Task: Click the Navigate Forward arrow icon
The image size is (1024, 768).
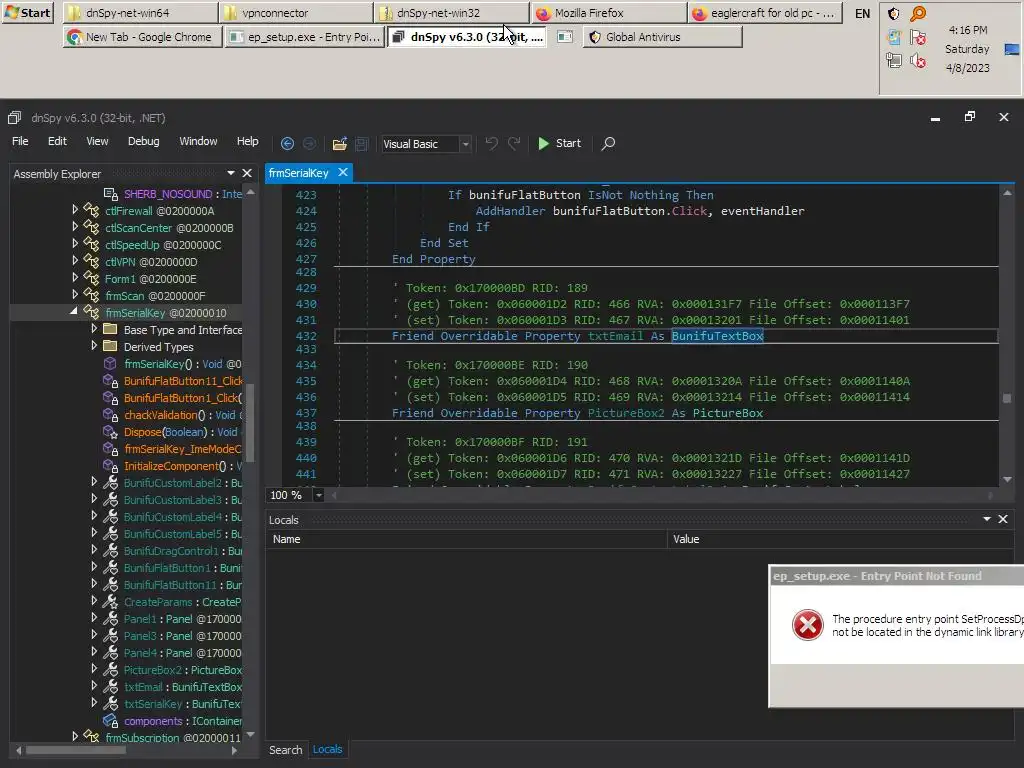Action: click(310, 144)
